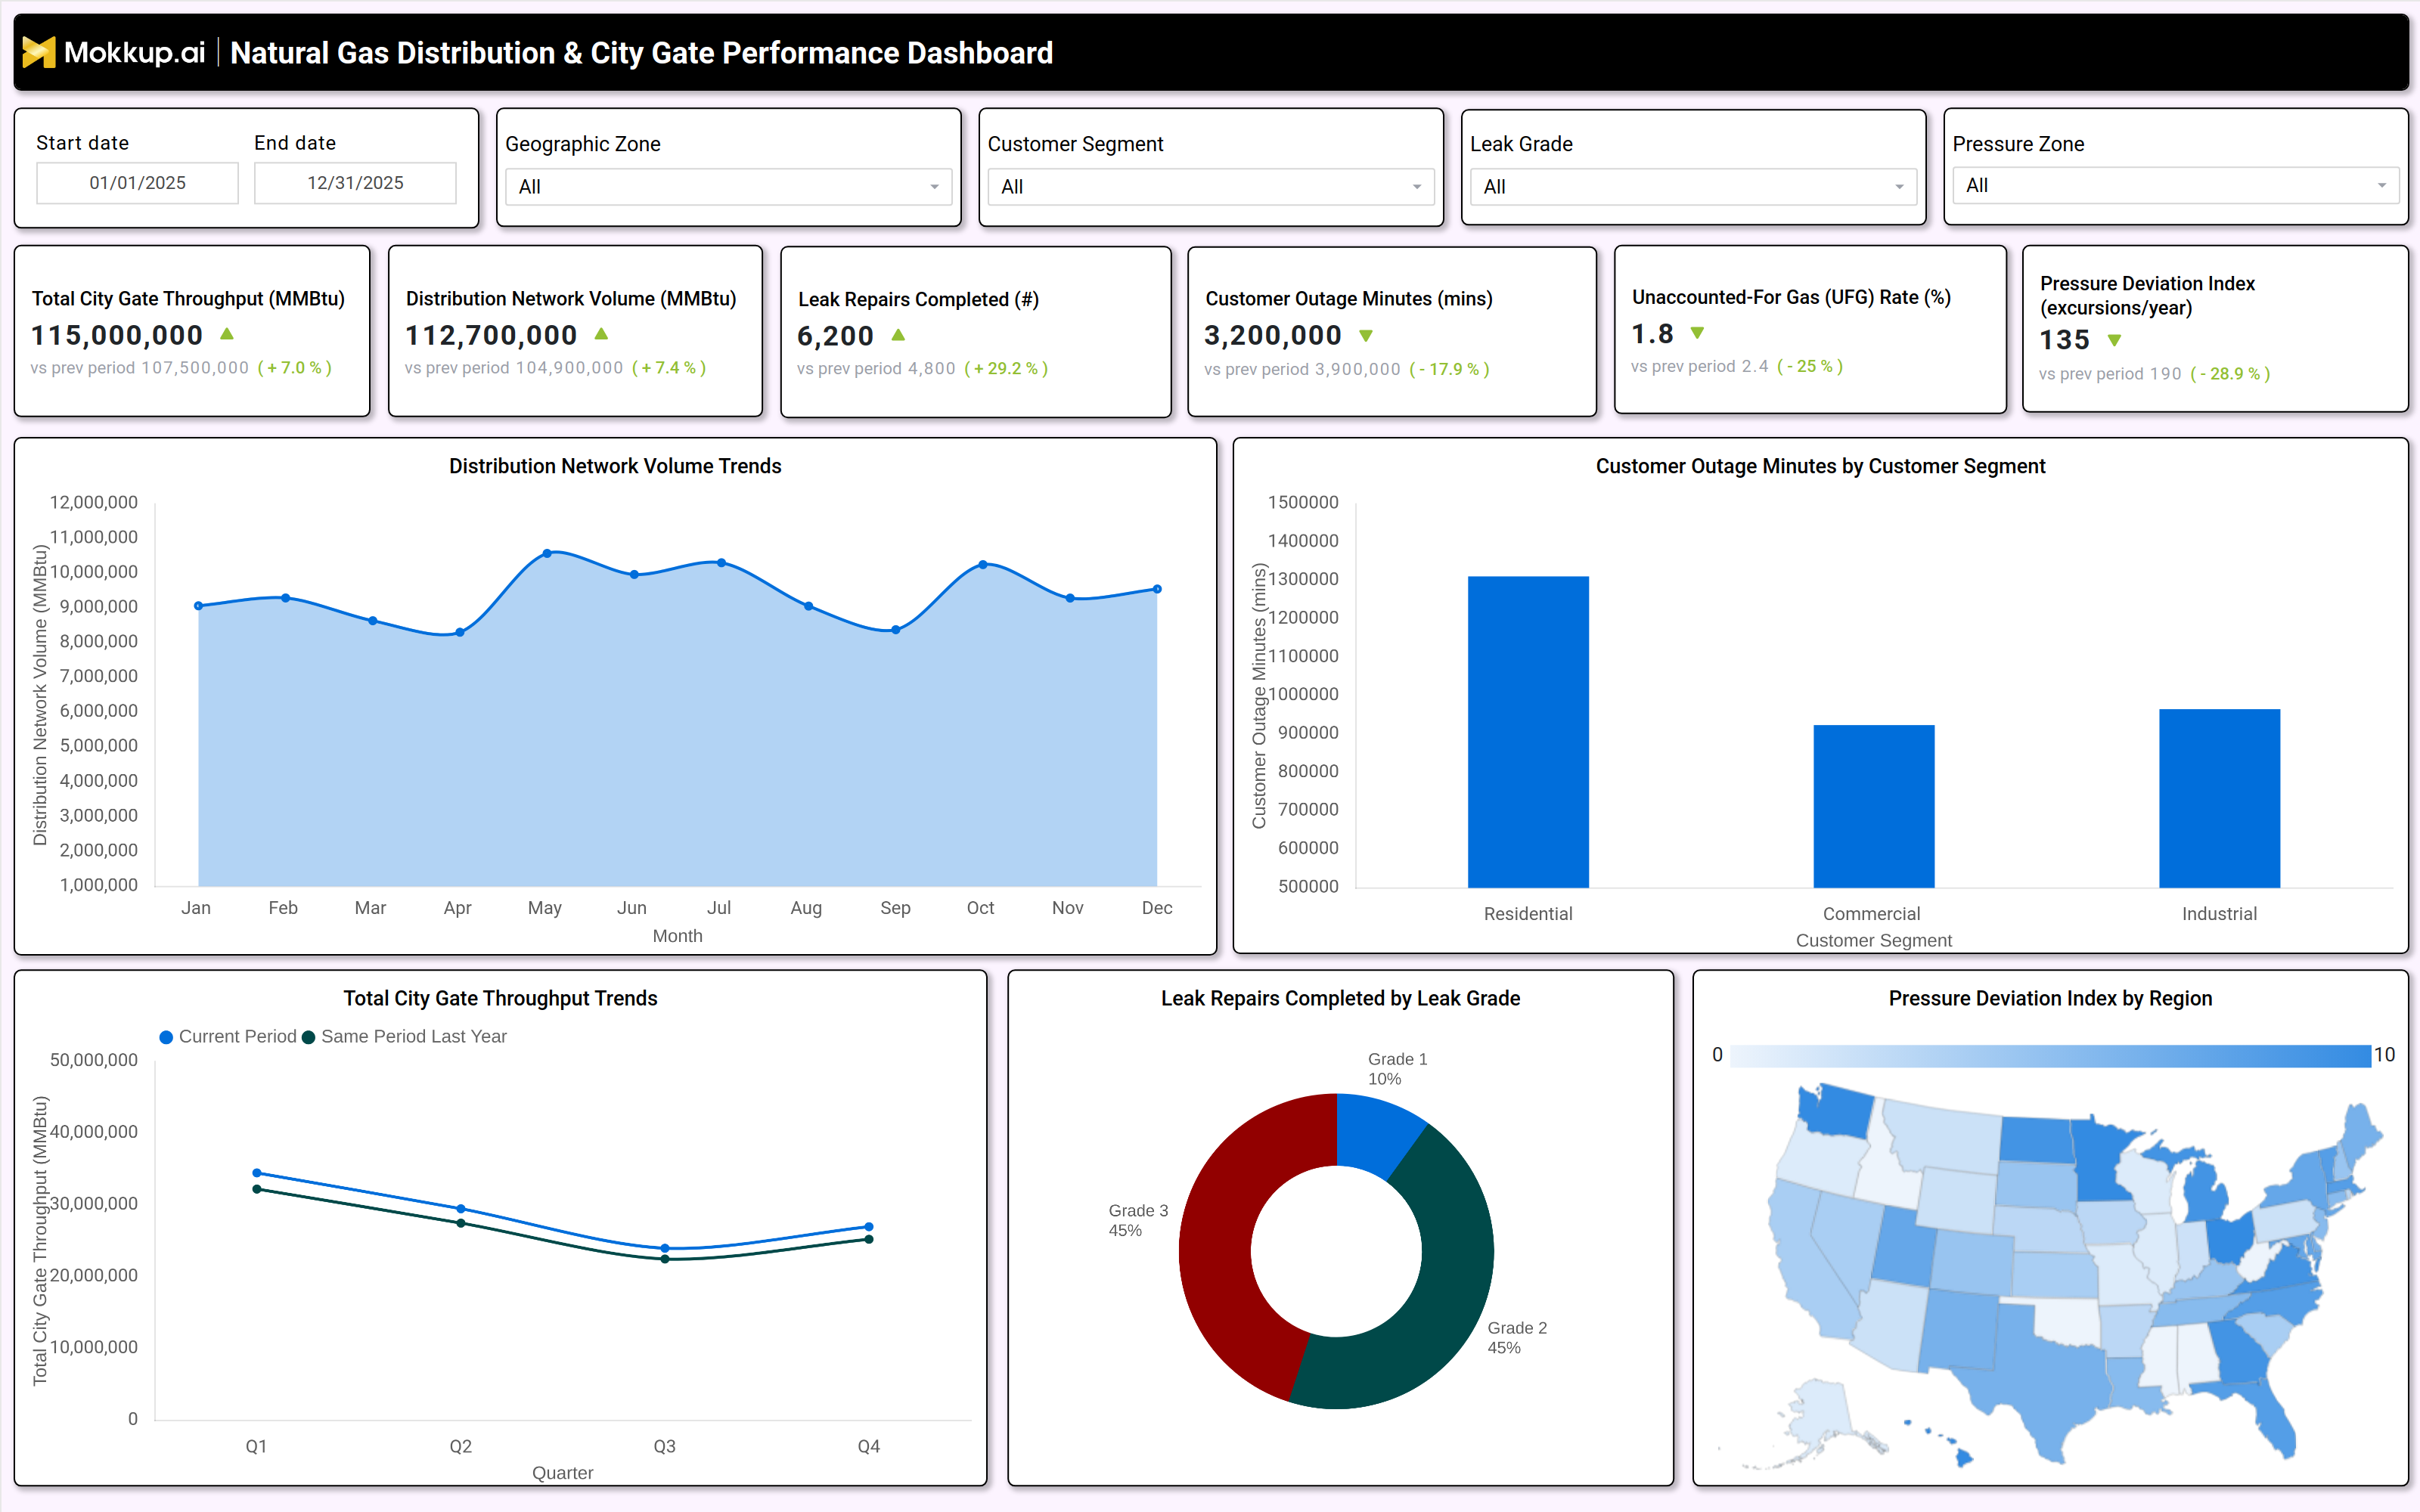Click the 'Total City Gate Throughput Trends' title

(500, 998)
